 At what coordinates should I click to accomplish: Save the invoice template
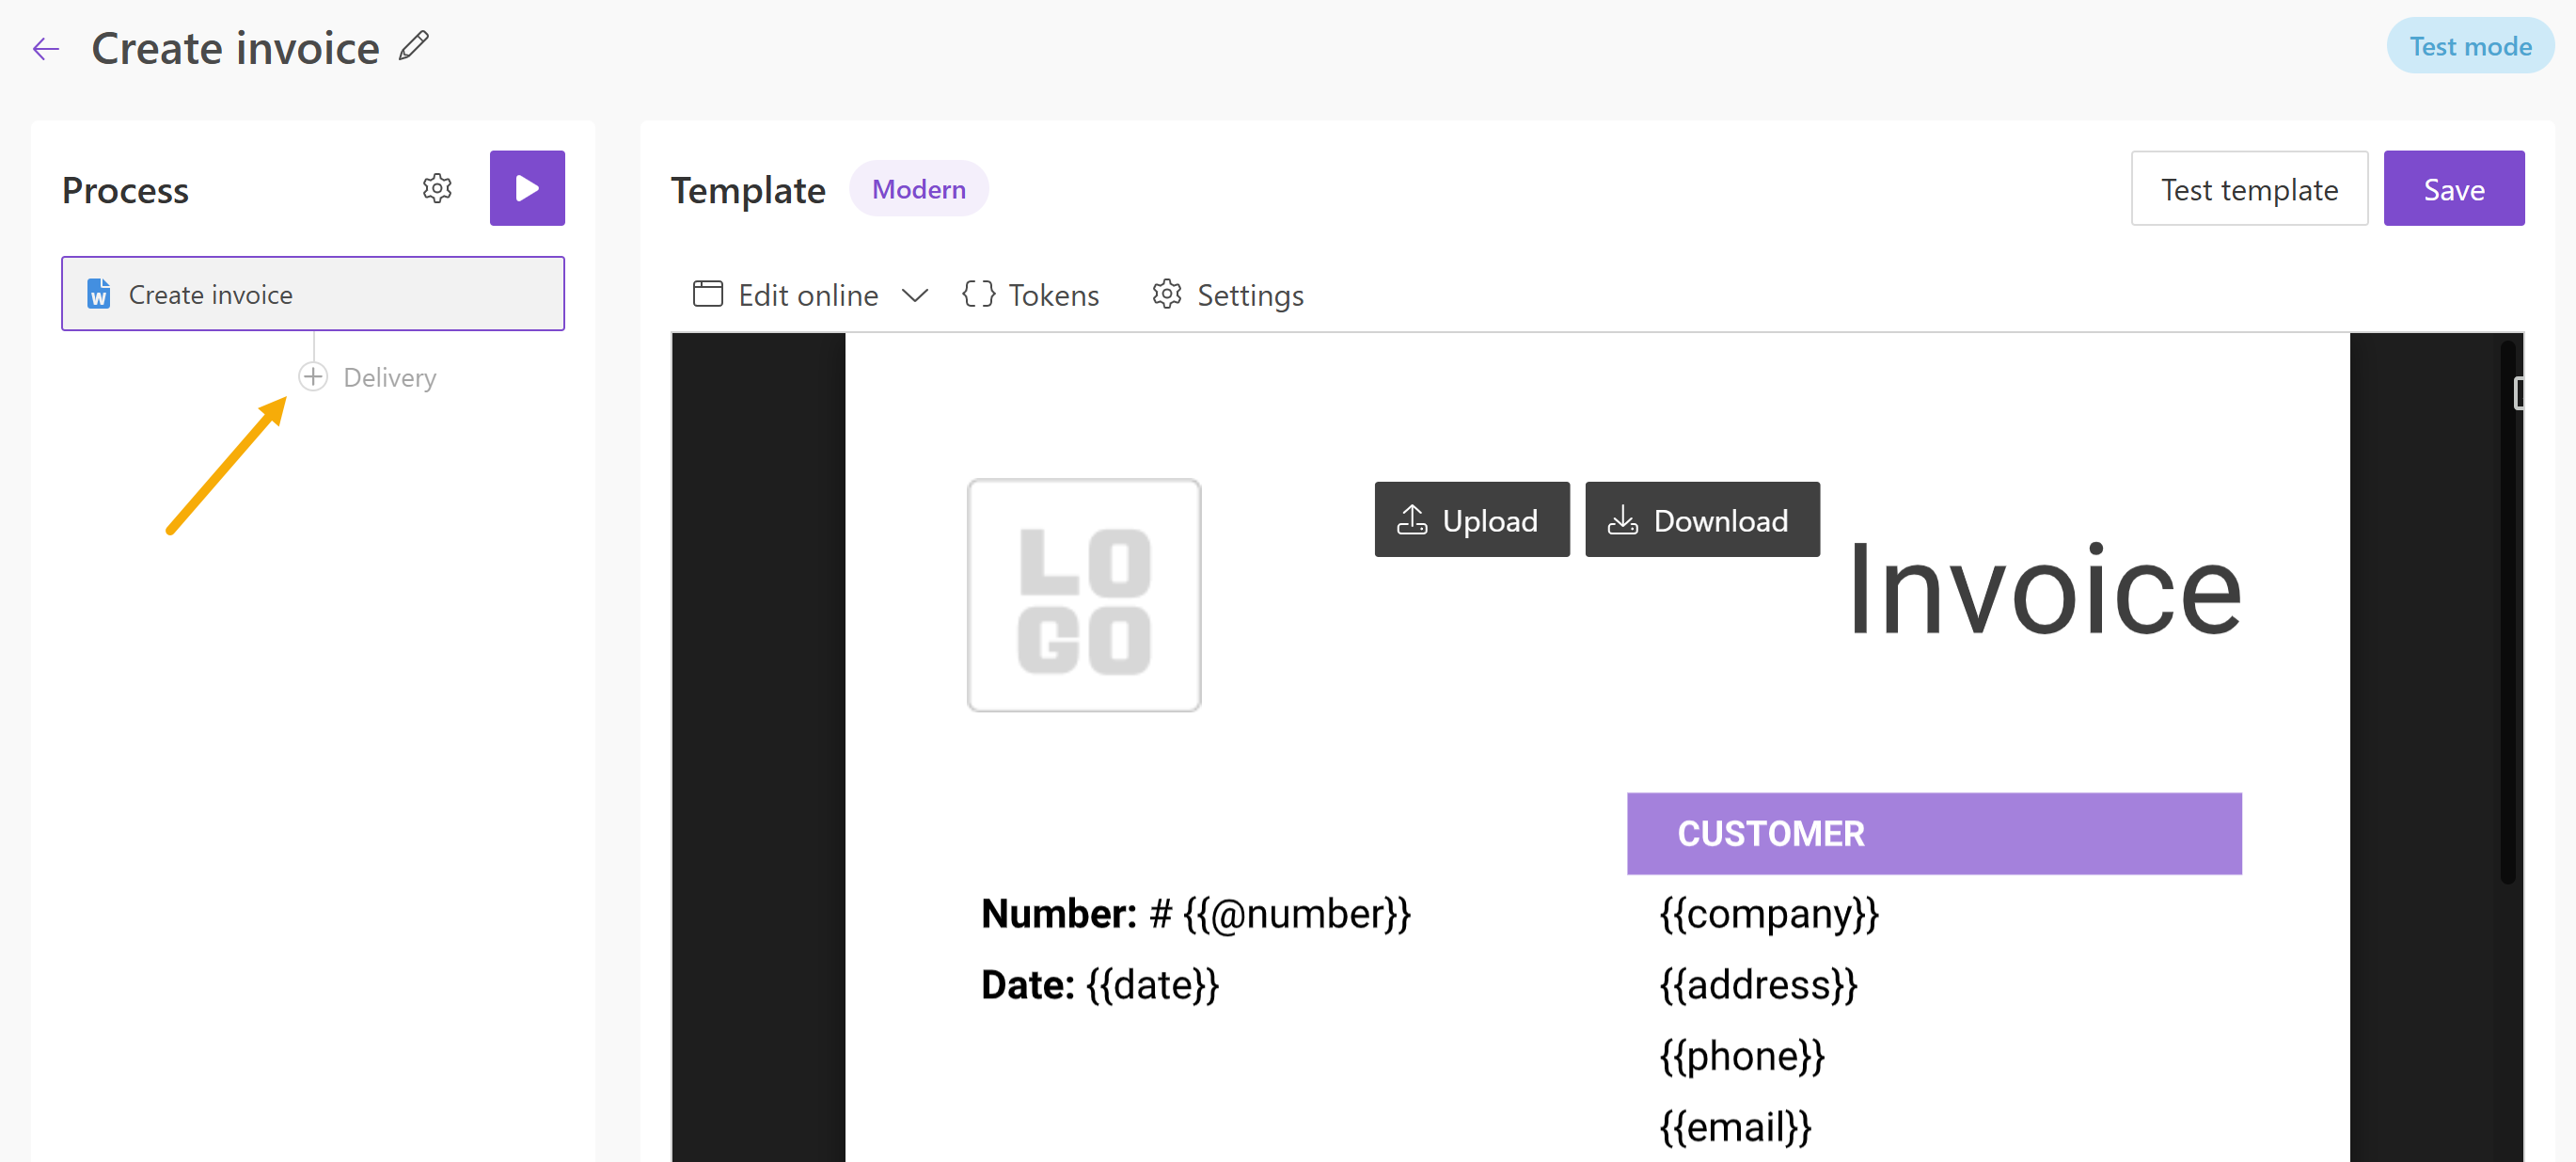2454,188
